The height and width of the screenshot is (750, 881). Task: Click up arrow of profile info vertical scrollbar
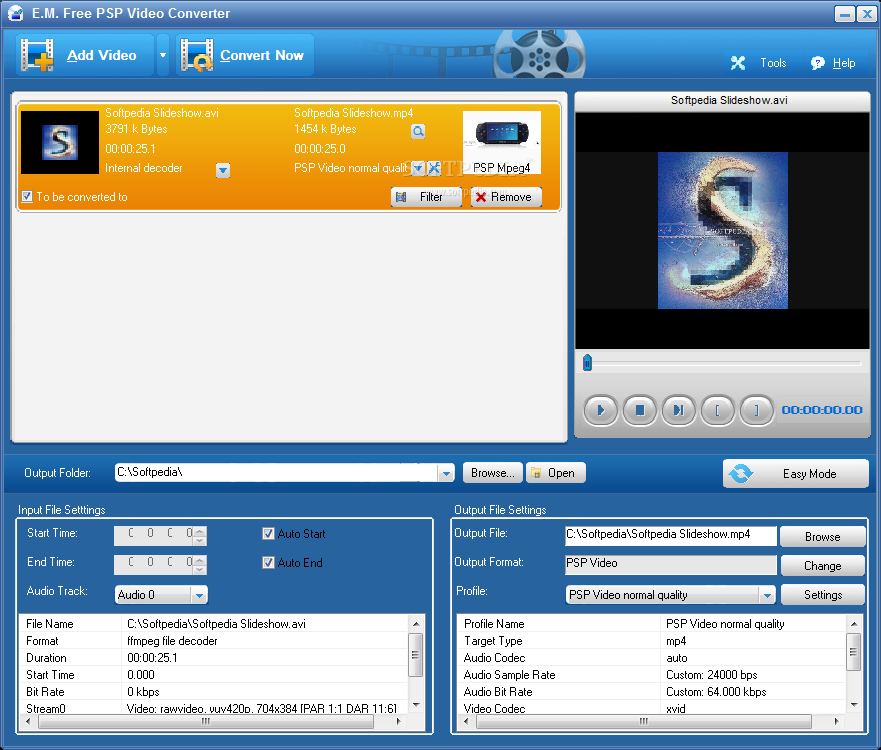pyautogui.click(x=853, y=624)
